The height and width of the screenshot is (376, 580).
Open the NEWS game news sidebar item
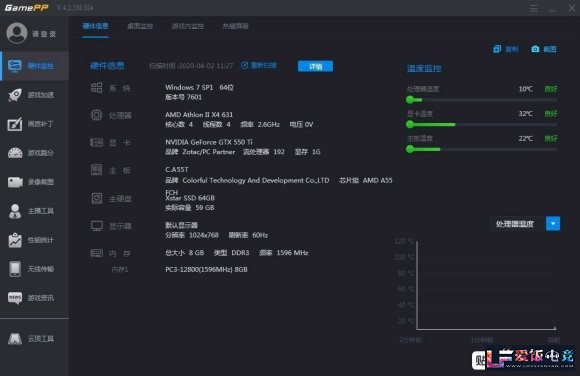point(35,298)
